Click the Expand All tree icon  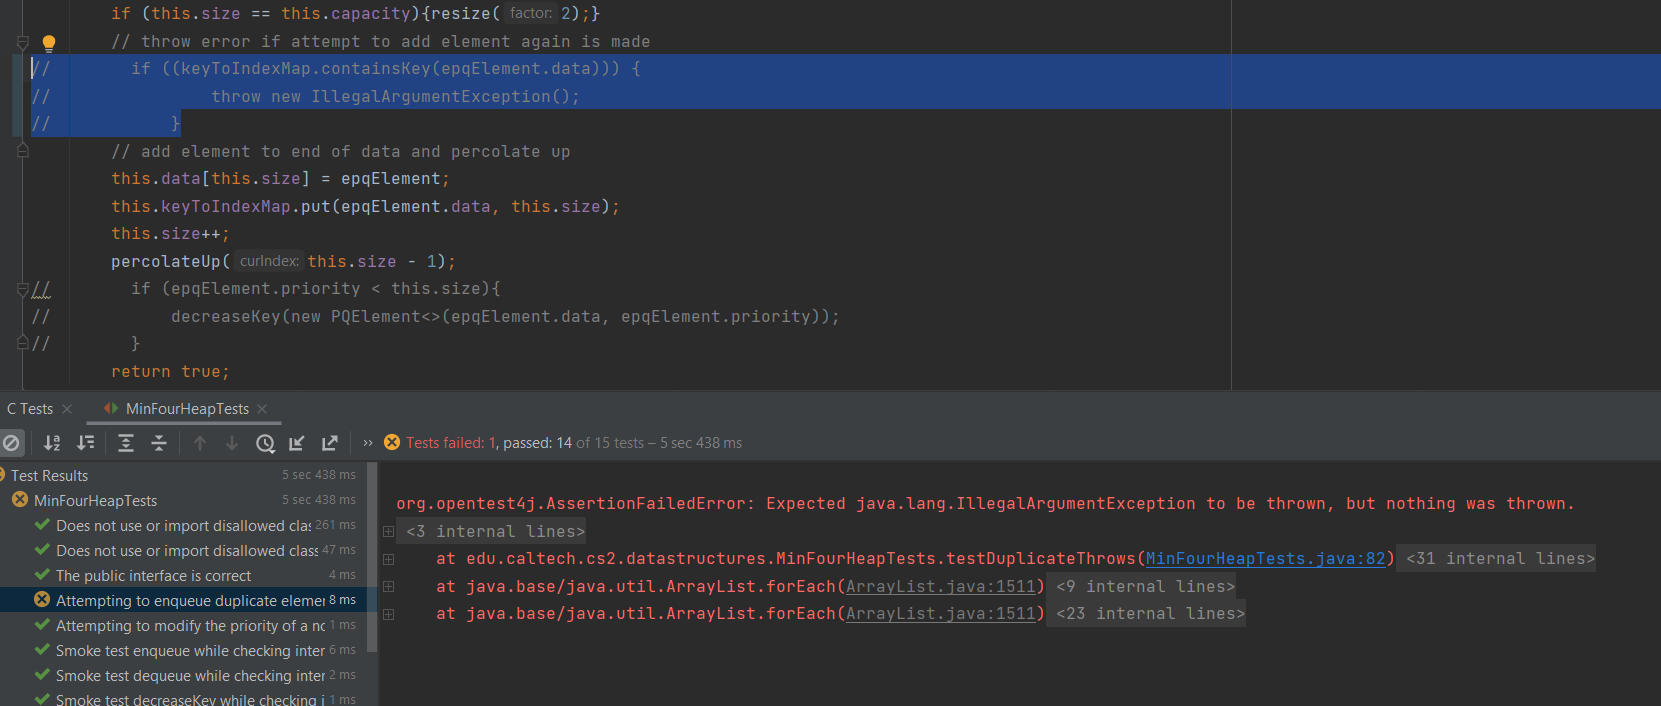(x=126, y=443)
